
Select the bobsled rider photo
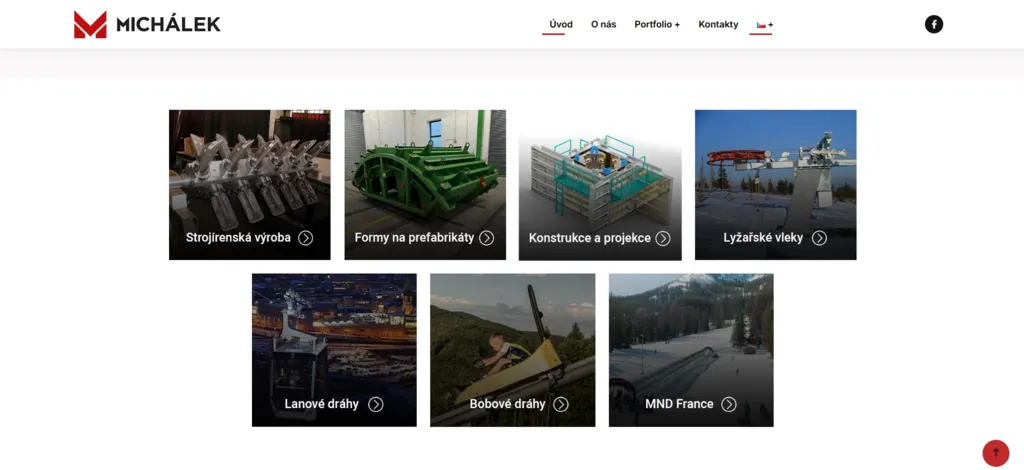click(513, 350)
